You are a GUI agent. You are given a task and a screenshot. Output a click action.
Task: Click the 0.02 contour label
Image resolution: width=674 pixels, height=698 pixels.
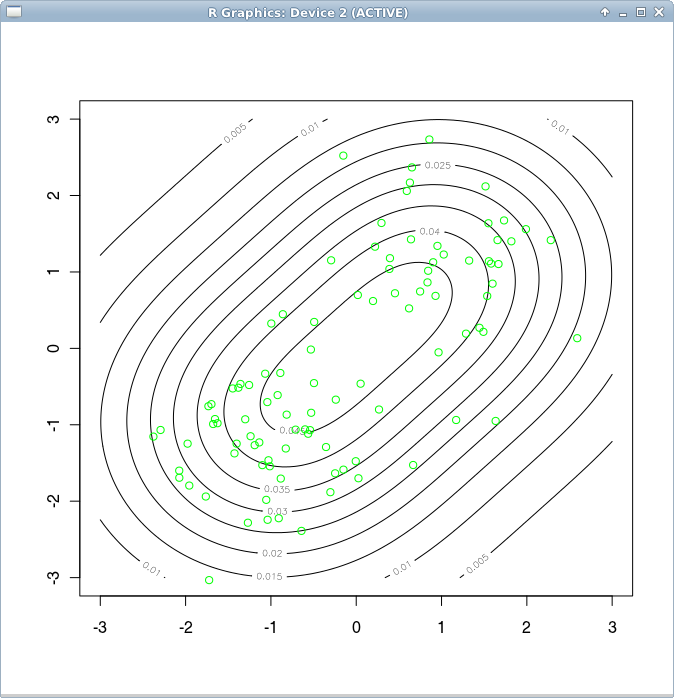tap(272, 553)
